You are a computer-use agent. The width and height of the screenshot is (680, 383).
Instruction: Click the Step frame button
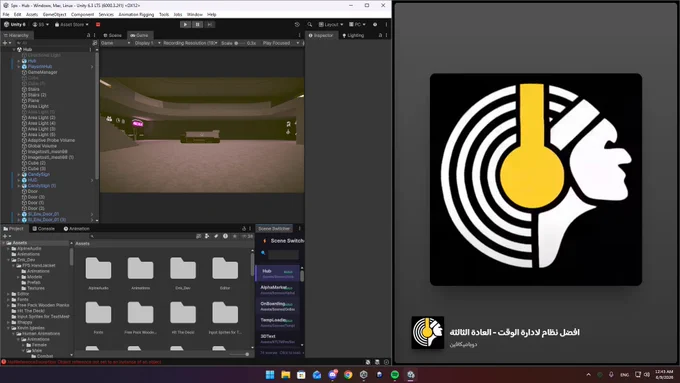(209, 25)
